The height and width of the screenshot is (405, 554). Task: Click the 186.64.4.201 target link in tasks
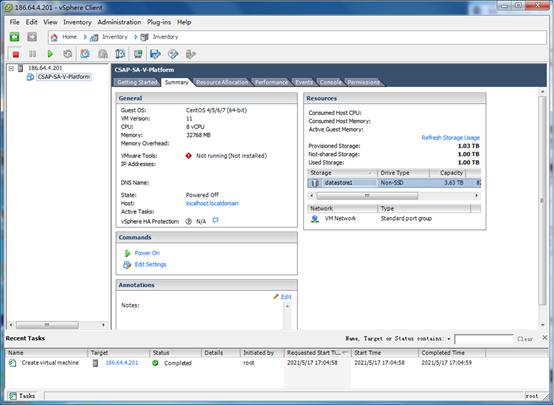122,363
